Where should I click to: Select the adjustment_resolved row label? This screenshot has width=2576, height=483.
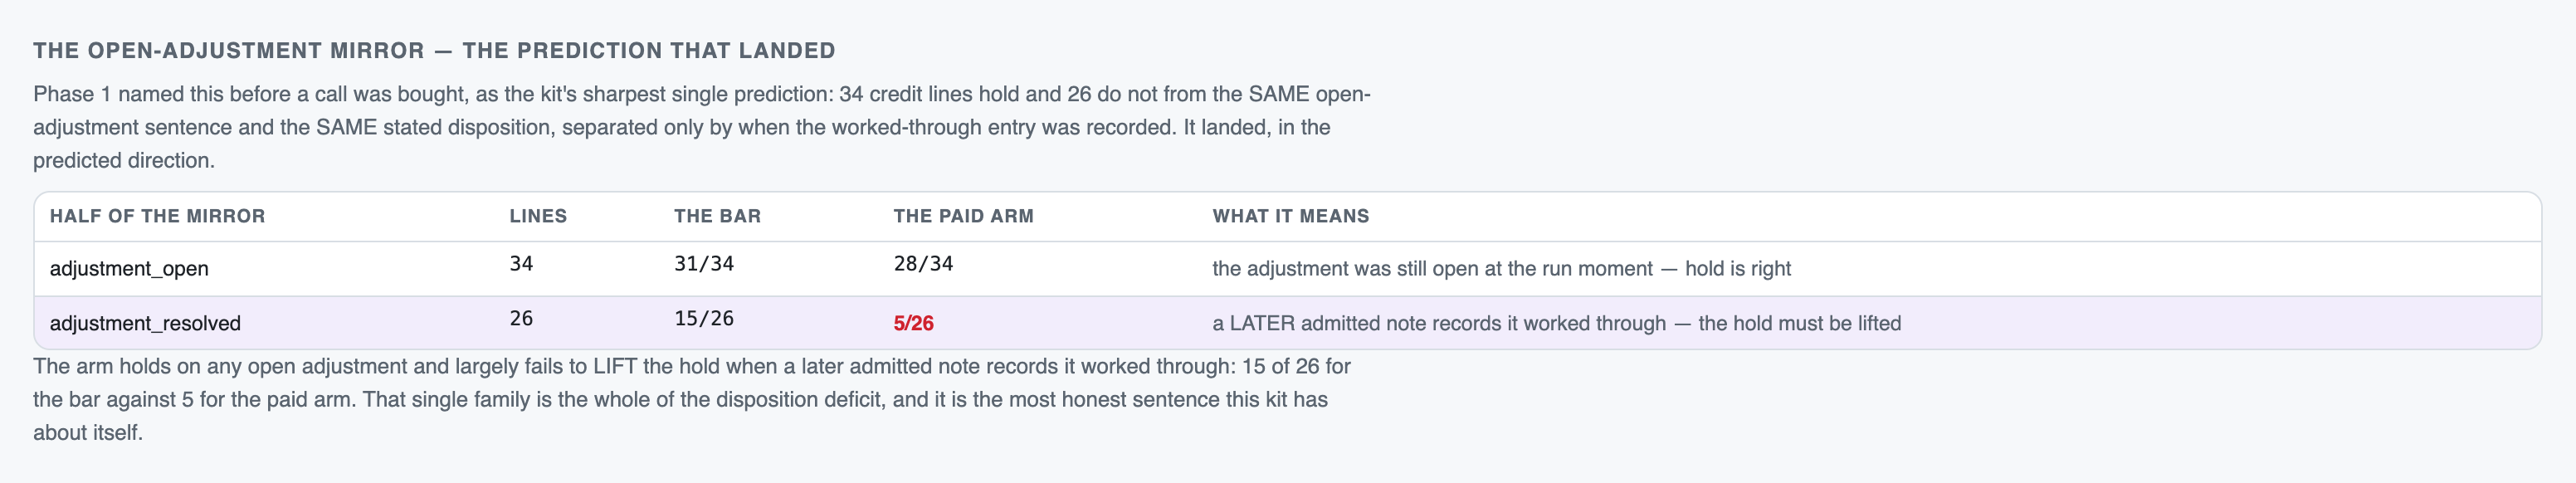[145, 324]
